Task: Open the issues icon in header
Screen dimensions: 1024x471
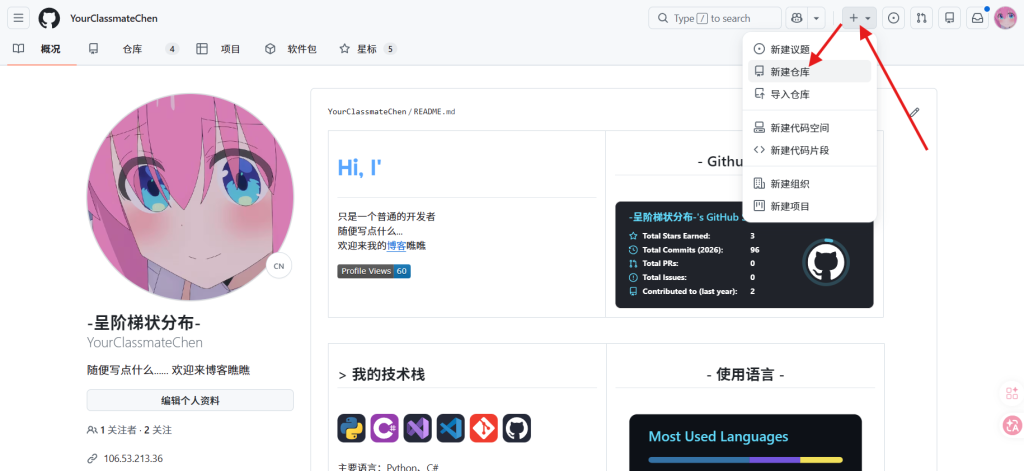Action: pos(893,18)
